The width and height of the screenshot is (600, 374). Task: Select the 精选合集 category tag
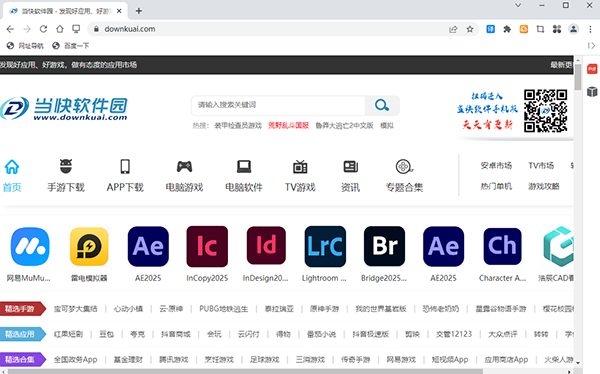[23, 359]
